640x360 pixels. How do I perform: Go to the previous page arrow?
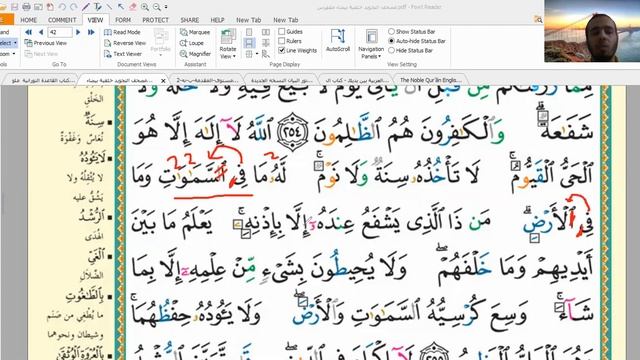click(41, 32)
